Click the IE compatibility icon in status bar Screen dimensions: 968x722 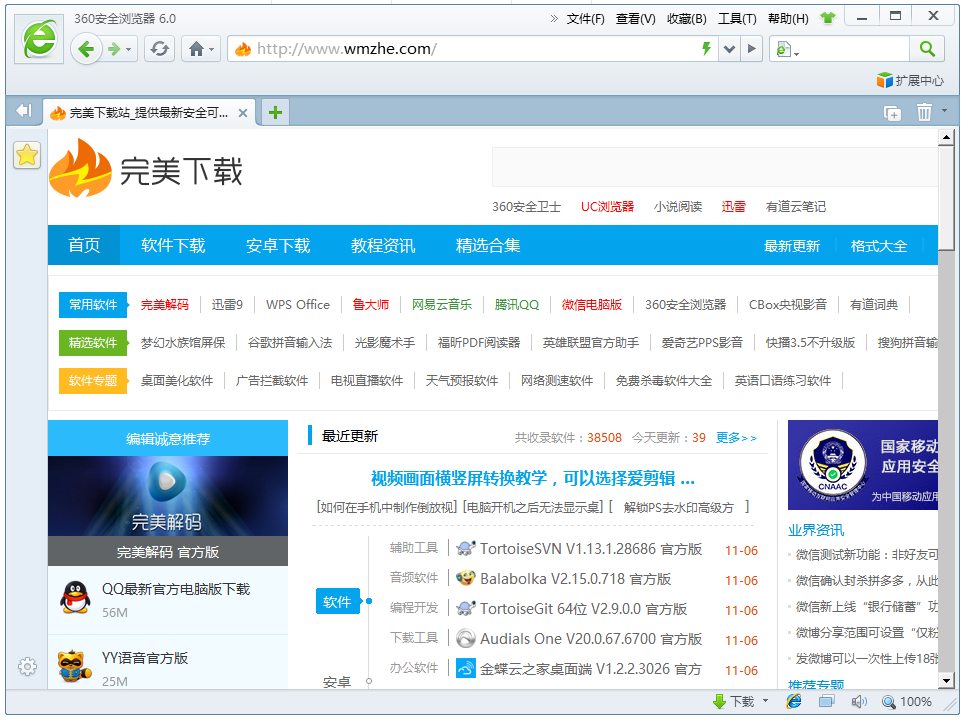793,701
